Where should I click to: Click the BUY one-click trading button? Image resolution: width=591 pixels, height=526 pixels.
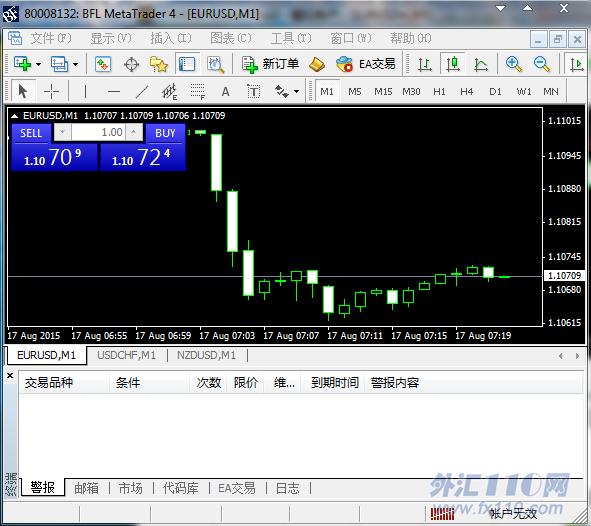[x=165, y=133]
